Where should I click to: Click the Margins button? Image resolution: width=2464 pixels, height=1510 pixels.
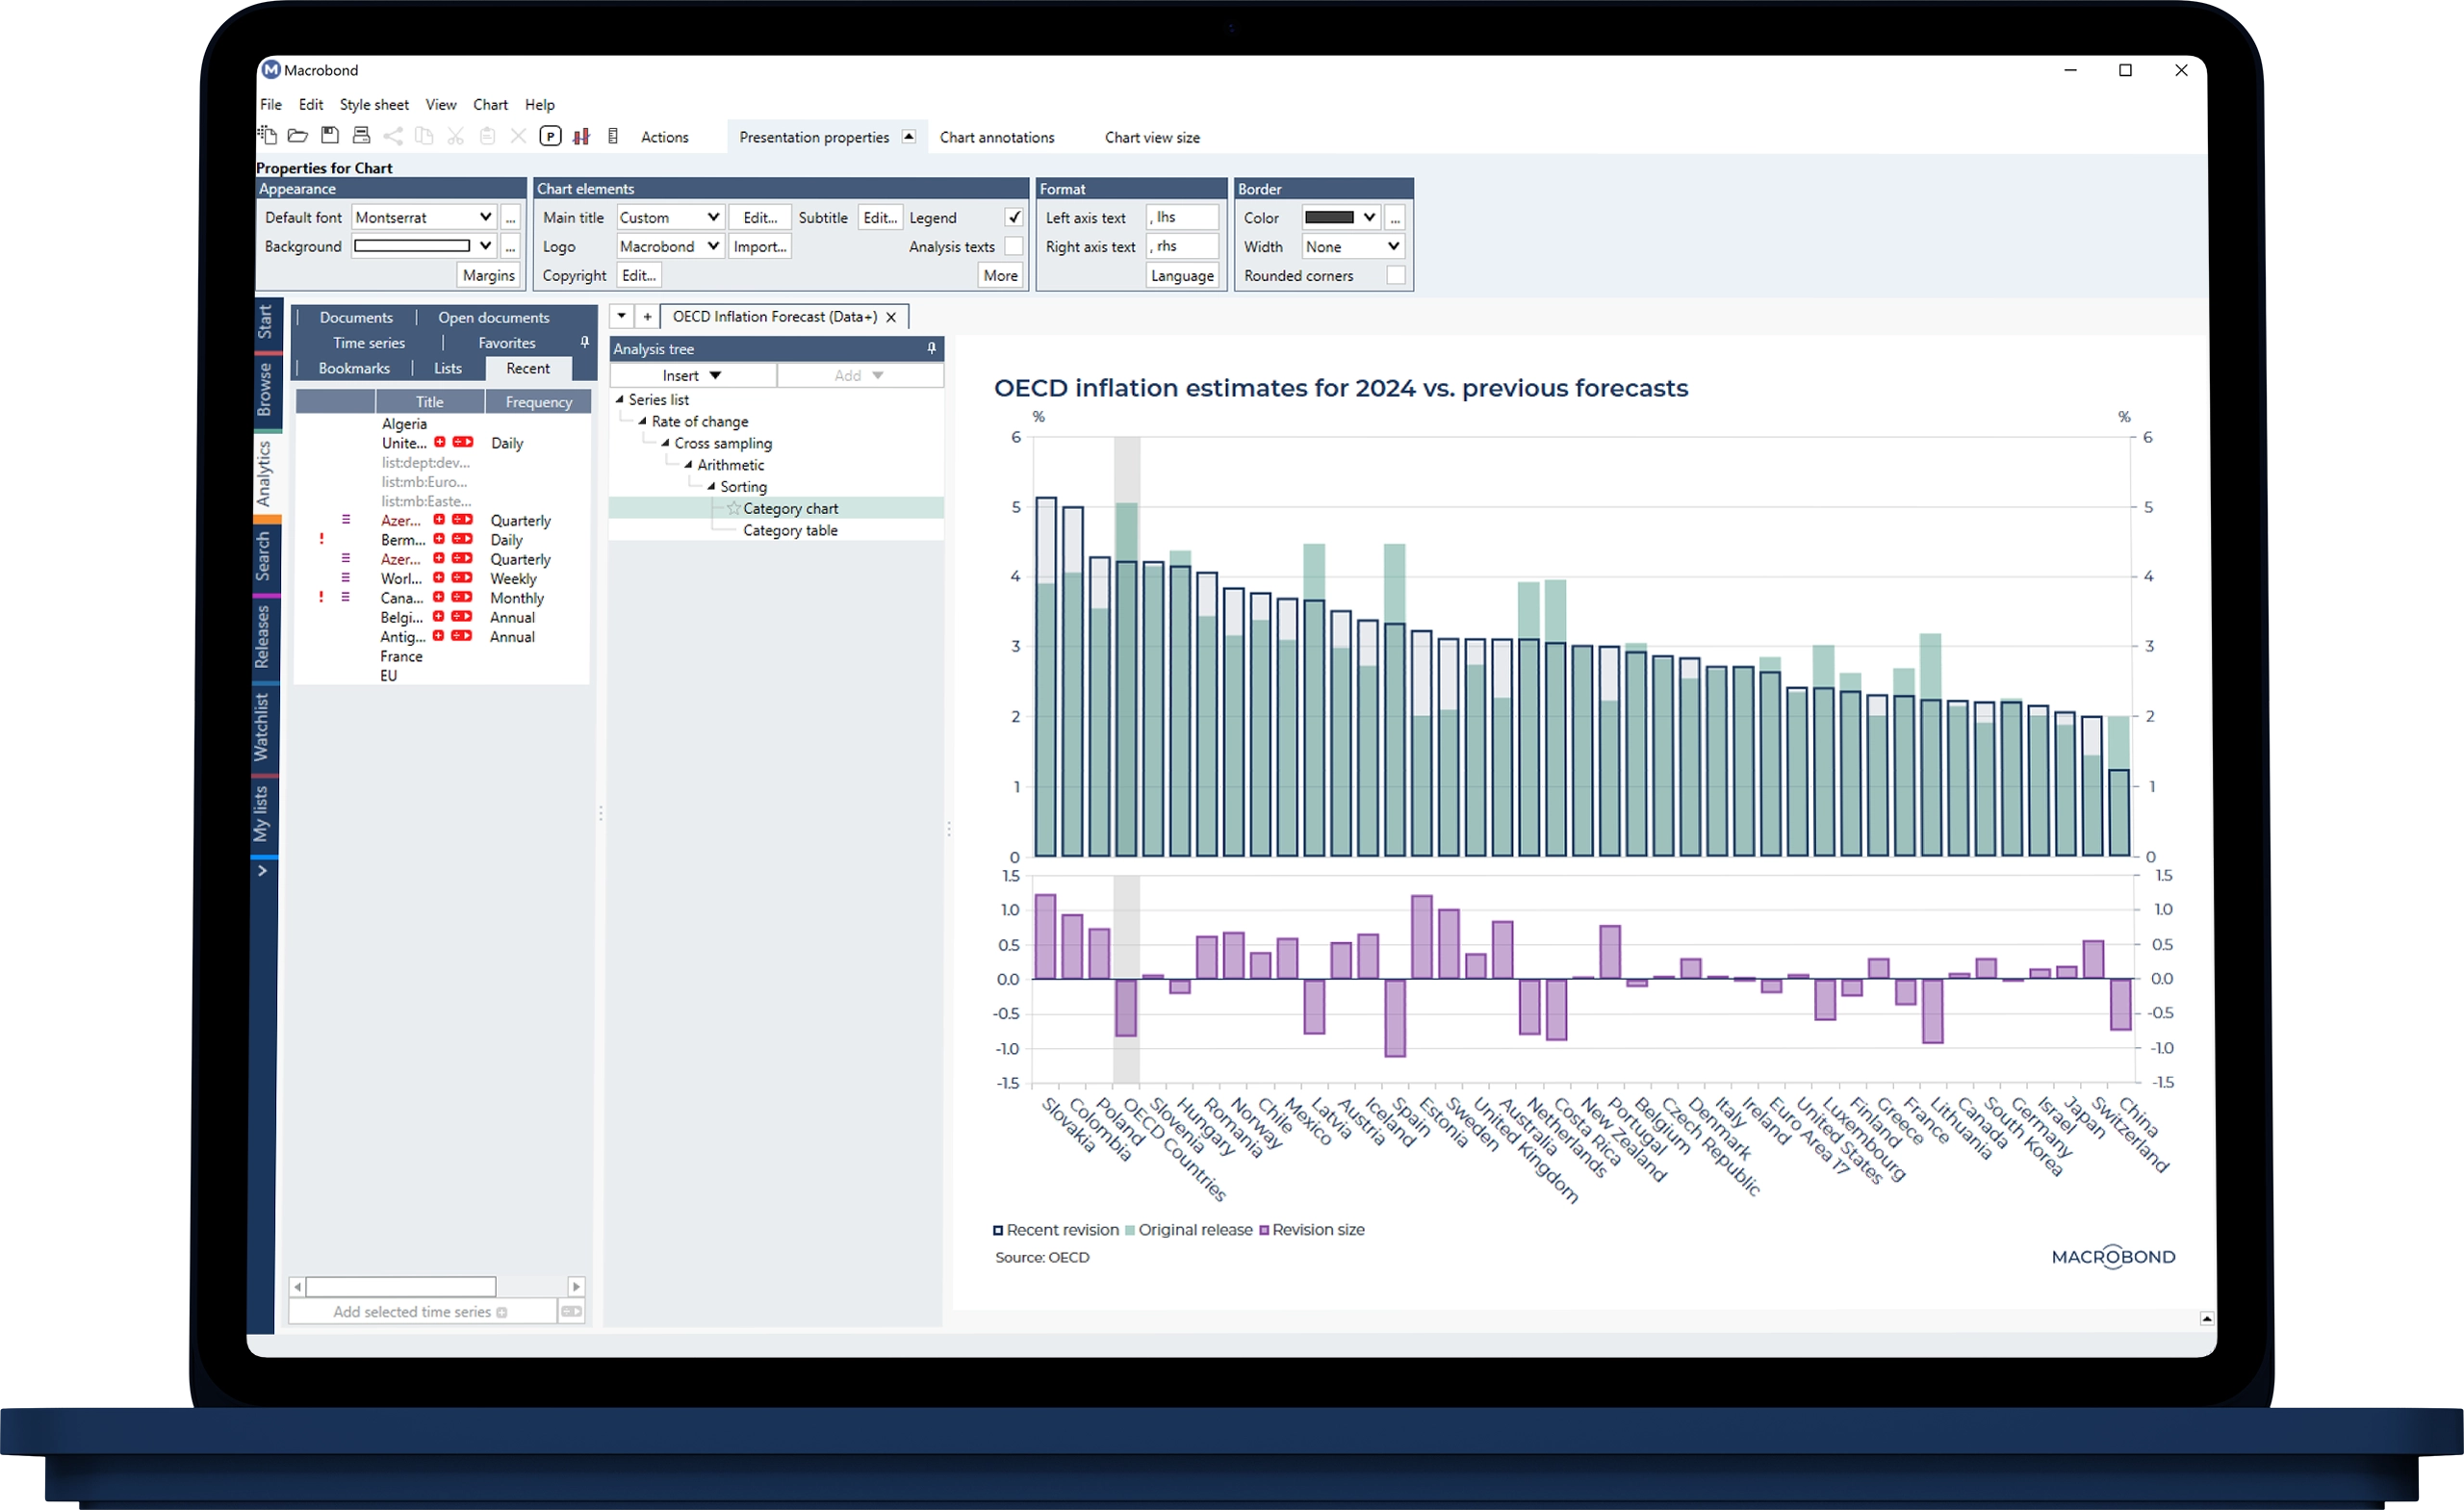(x=488, y=276)
